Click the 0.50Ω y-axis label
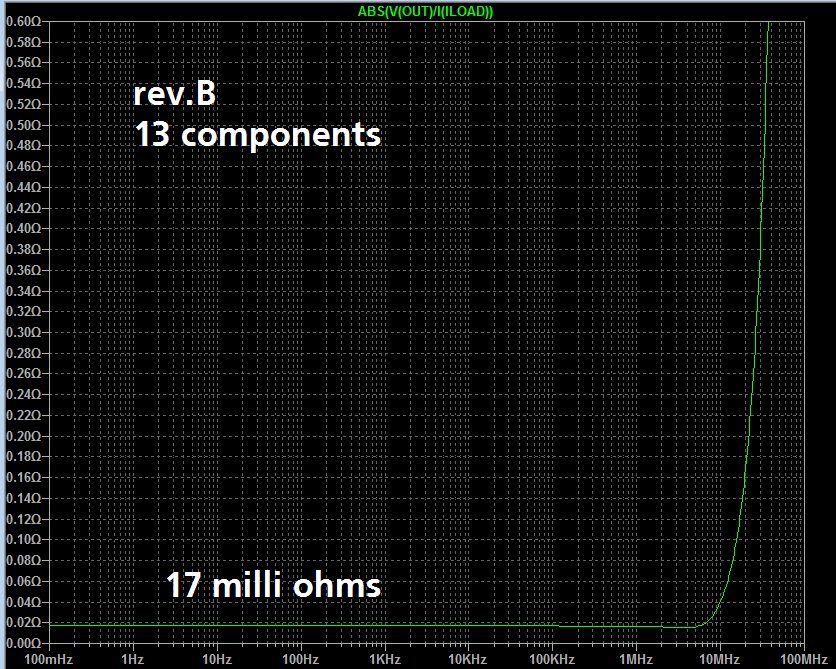Viewport: 836px width, 669px height. point(23,125)
